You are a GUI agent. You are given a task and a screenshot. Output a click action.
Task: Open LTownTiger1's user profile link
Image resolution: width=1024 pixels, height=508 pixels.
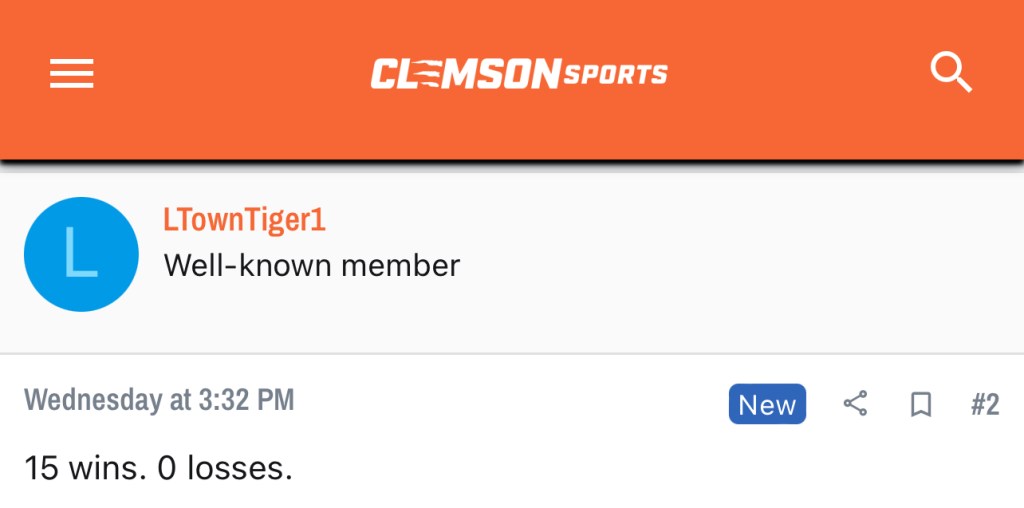click(x=244, y=221)
